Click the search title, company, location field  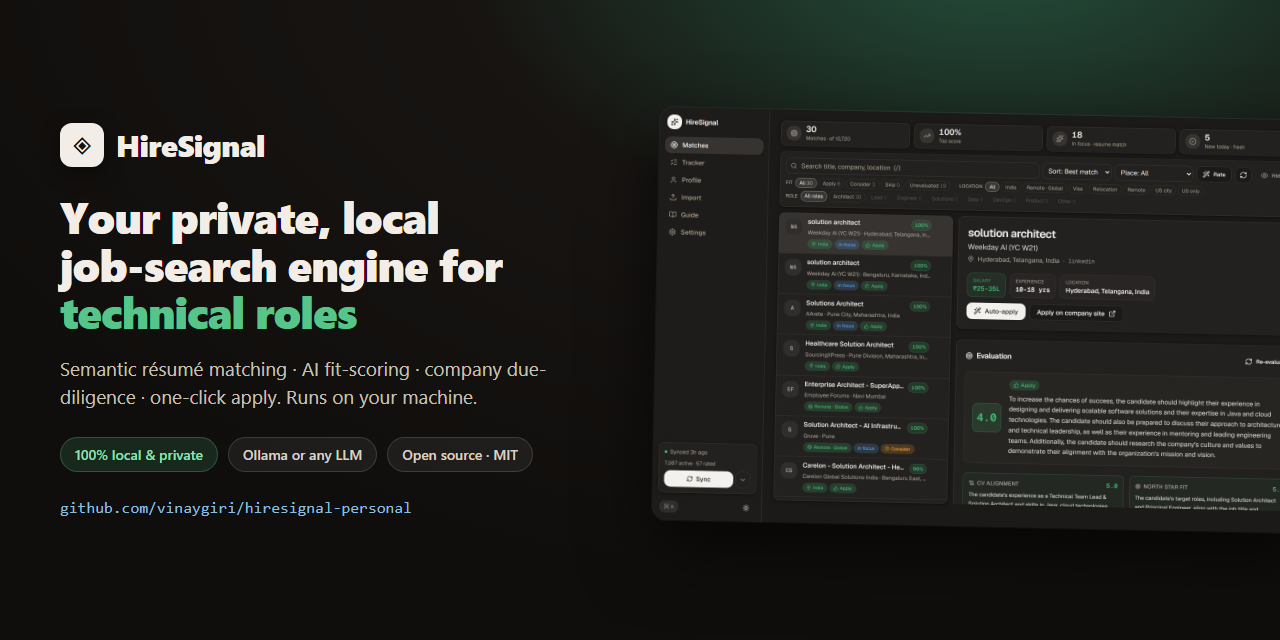pos(911,168)
